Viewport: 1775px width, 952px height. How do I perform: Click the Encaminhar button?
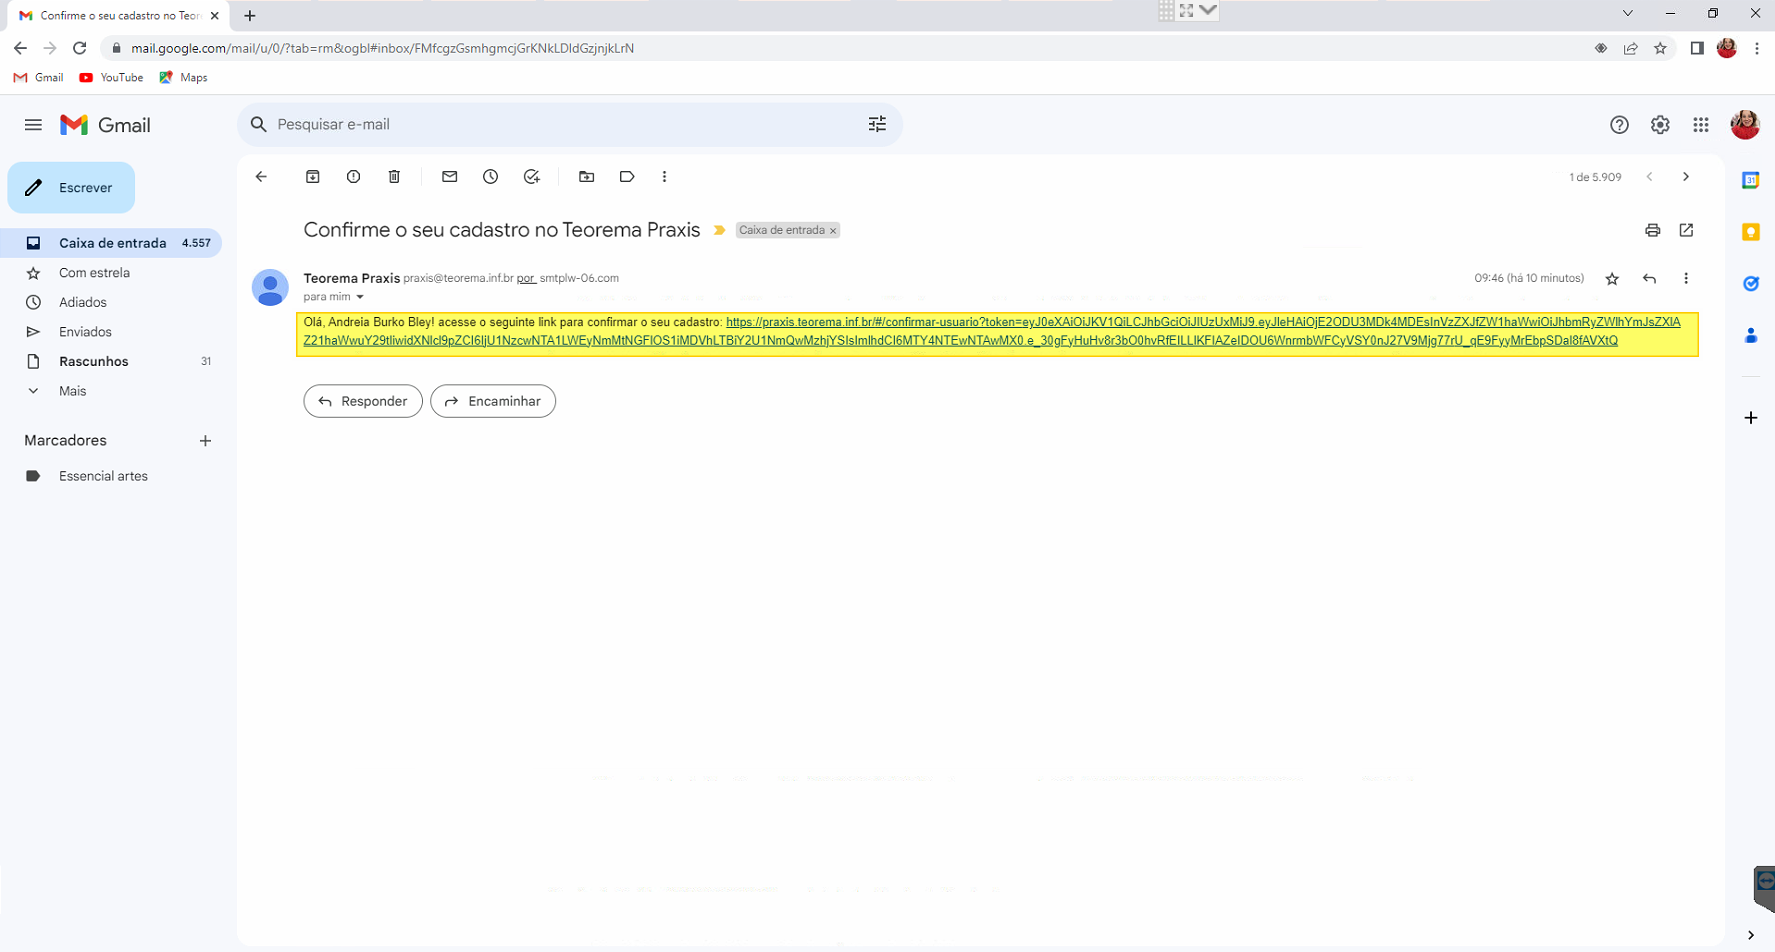[x=493, y=401]
